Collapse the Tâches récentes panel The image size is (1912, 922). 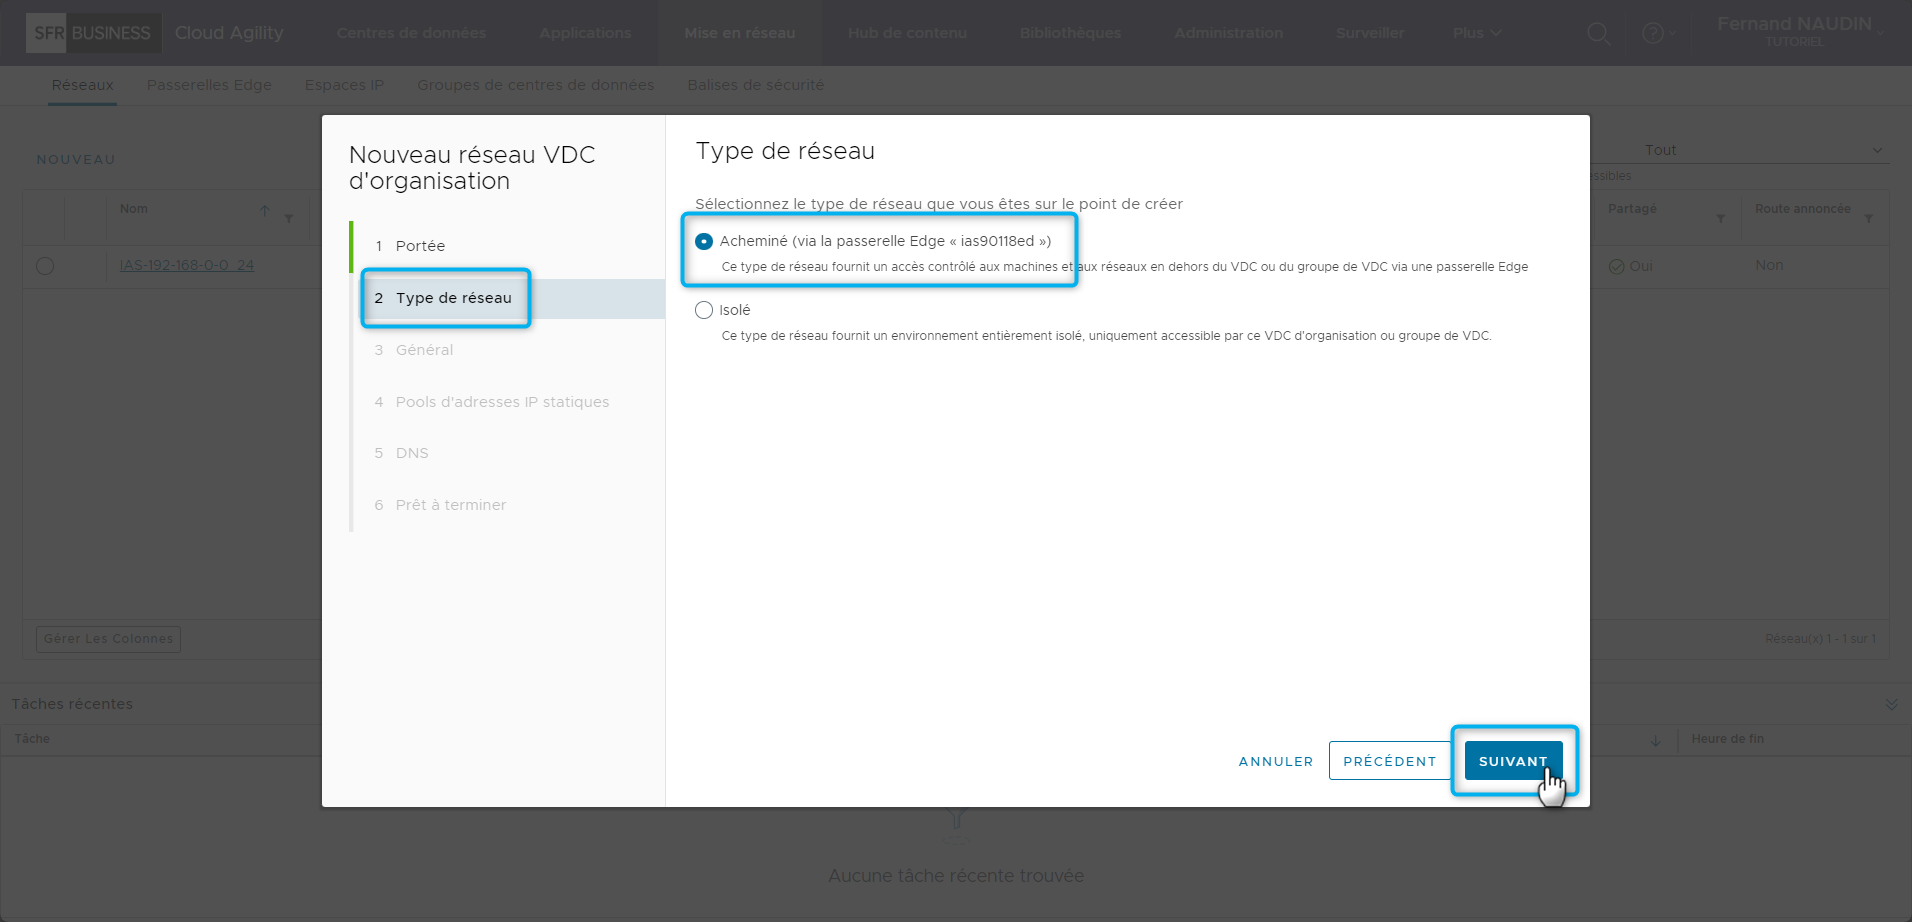pos(1891,703)
